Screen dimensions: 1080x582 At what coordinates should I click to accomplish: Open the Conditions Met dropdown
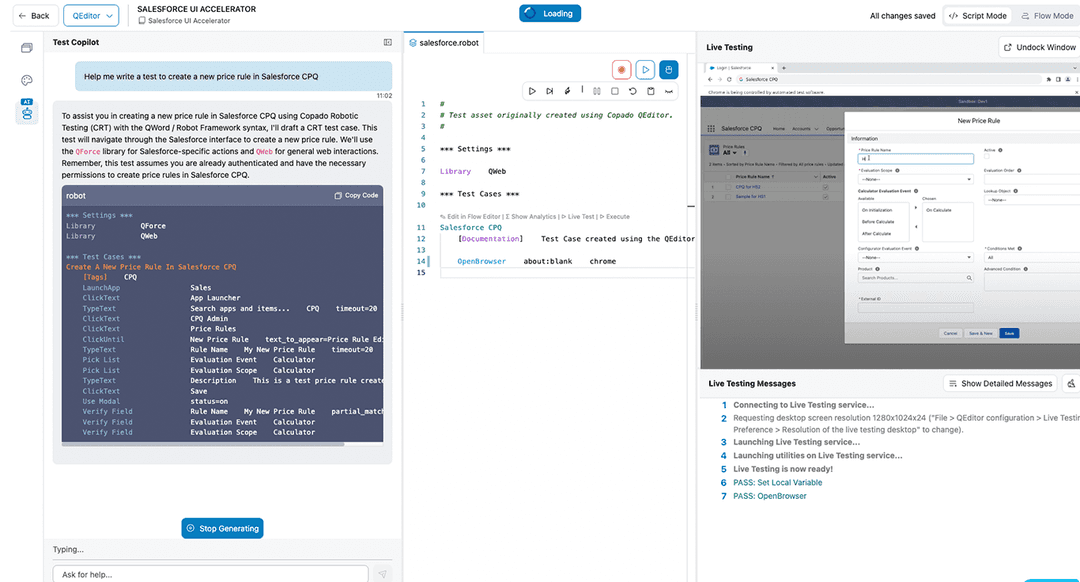point(1032,257)
